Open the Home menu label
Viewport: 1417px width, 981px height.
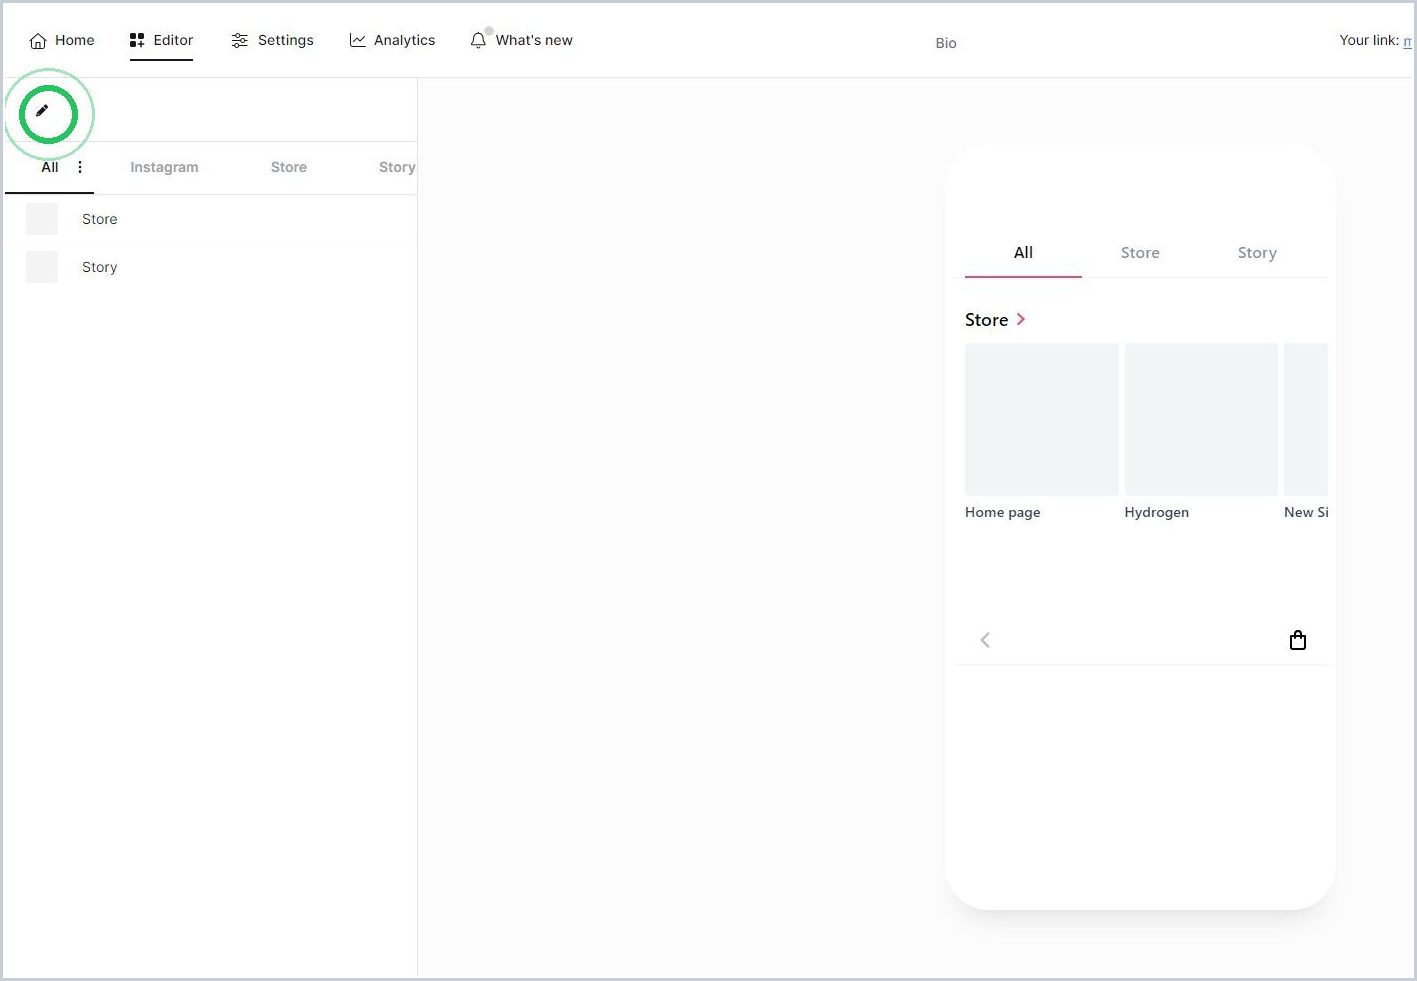[75, 40]
